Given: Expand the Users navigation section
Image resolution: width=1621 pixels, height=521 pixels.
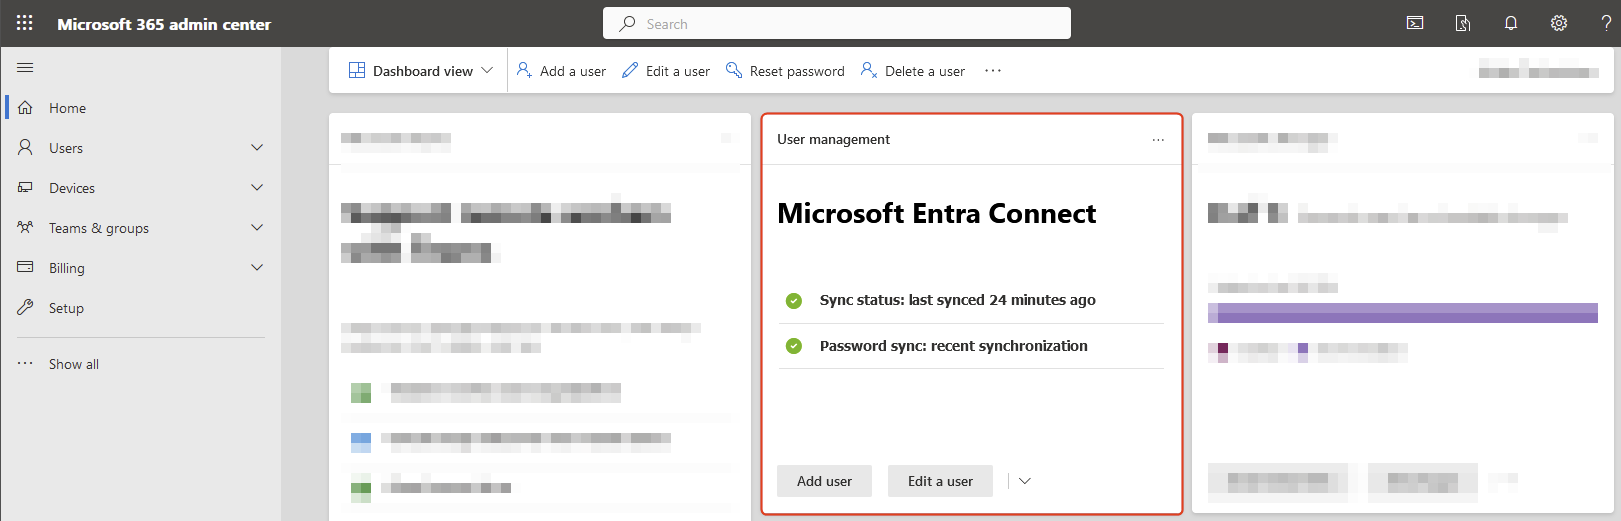Looking at the screenshot, I should [x=257, y=148].
